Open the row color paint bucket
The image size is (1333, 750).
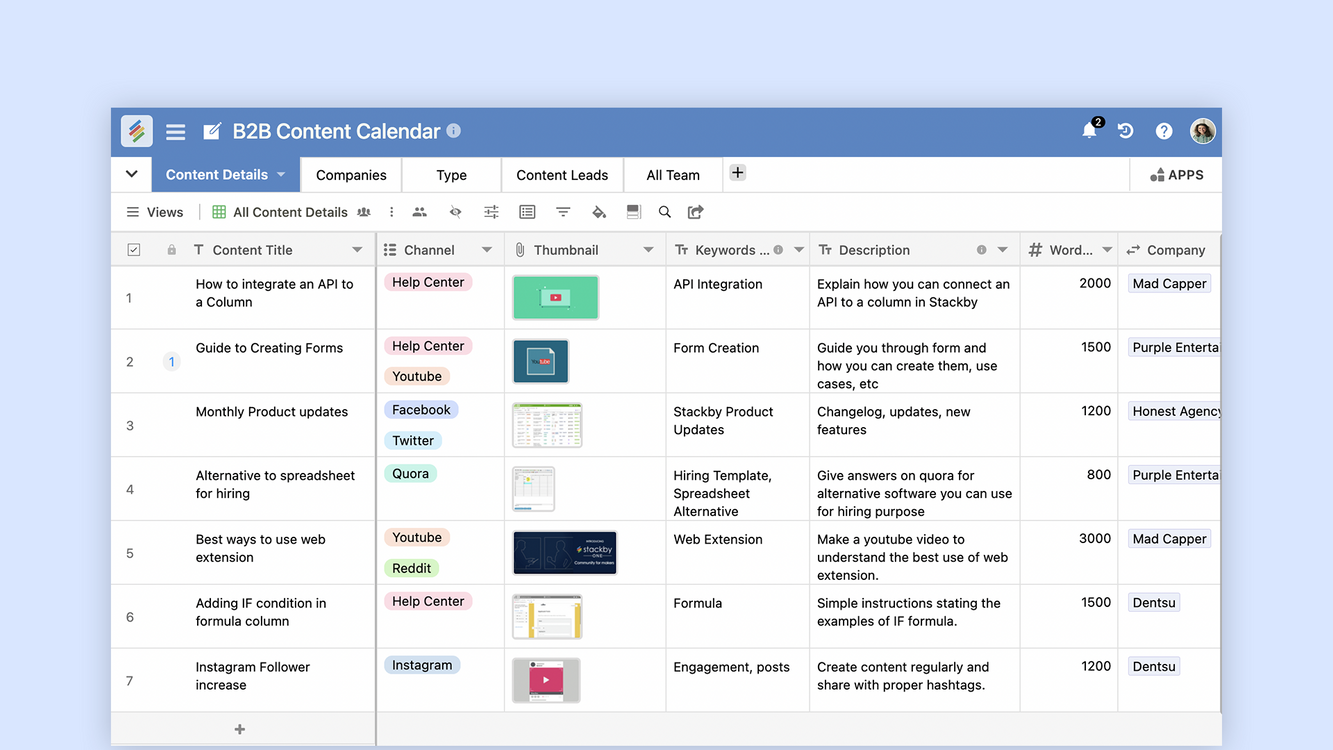(x=599, y=212)
